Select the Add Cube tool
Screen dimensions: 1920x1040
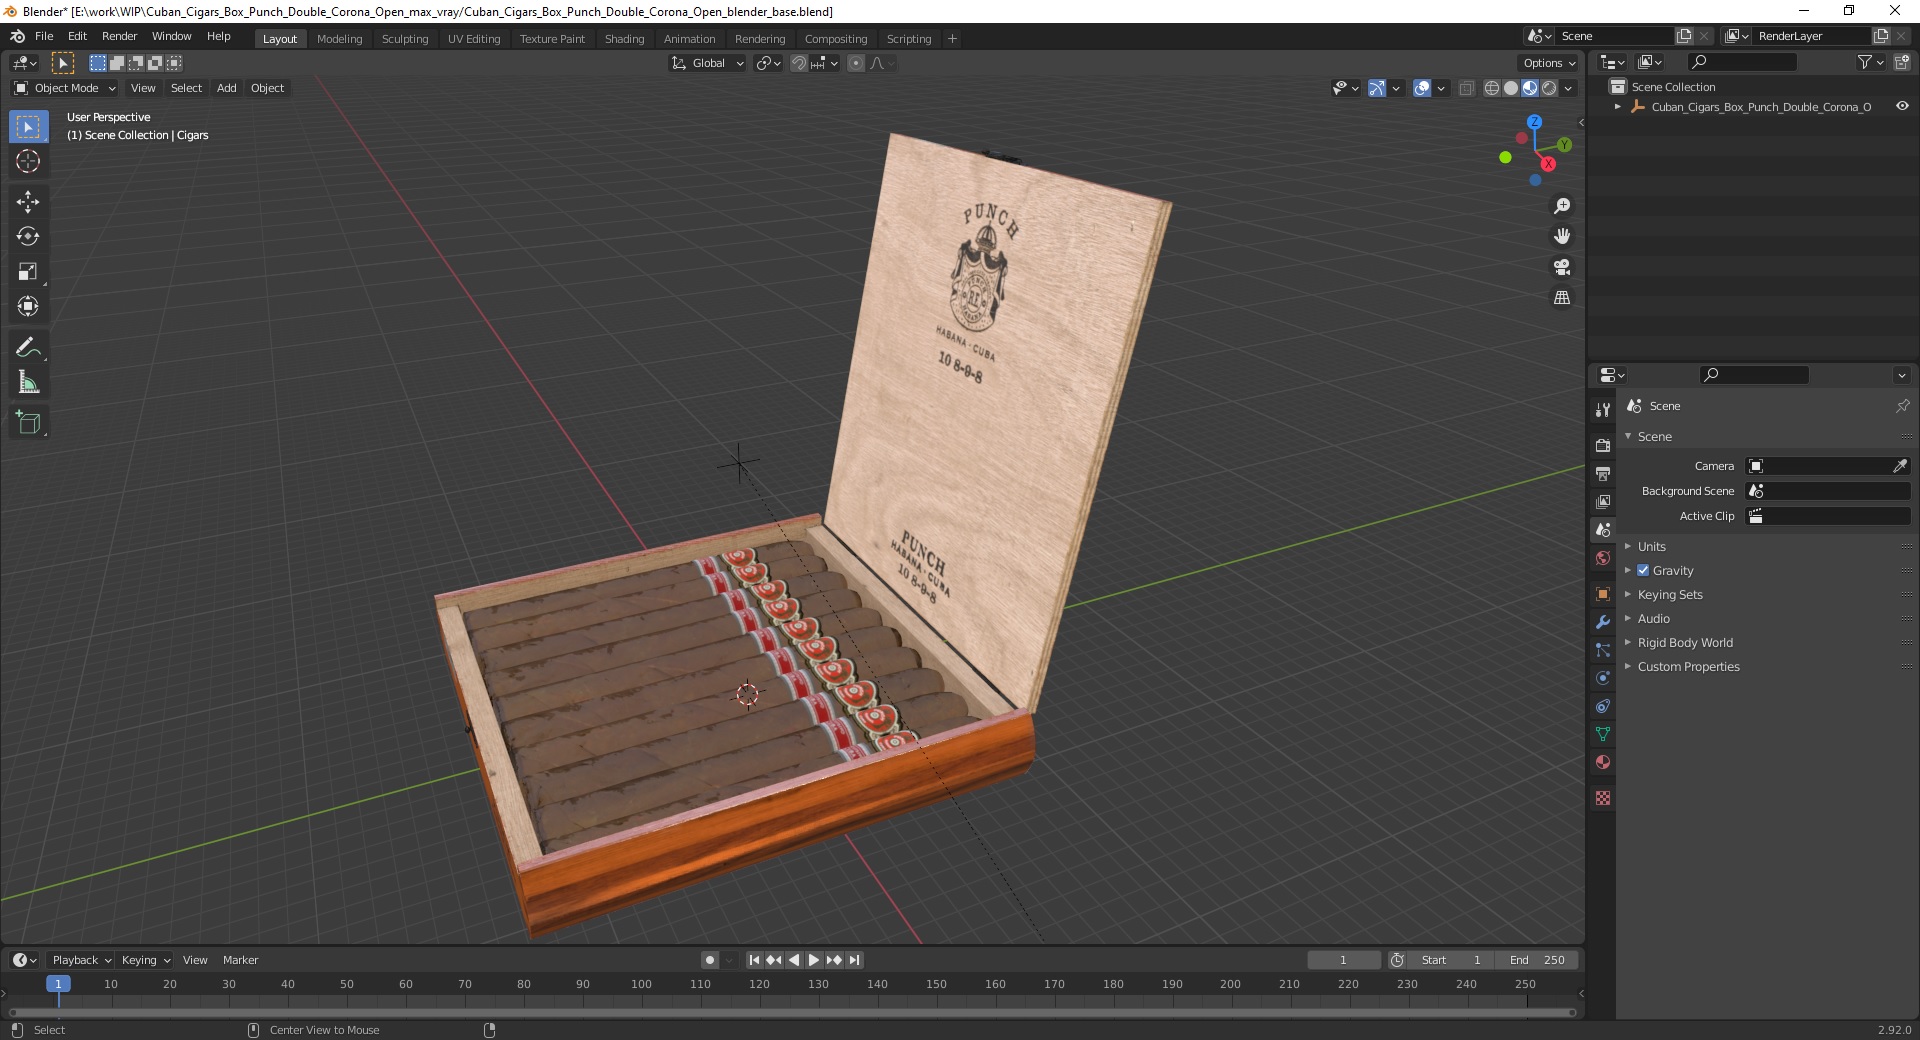(28, 423)
